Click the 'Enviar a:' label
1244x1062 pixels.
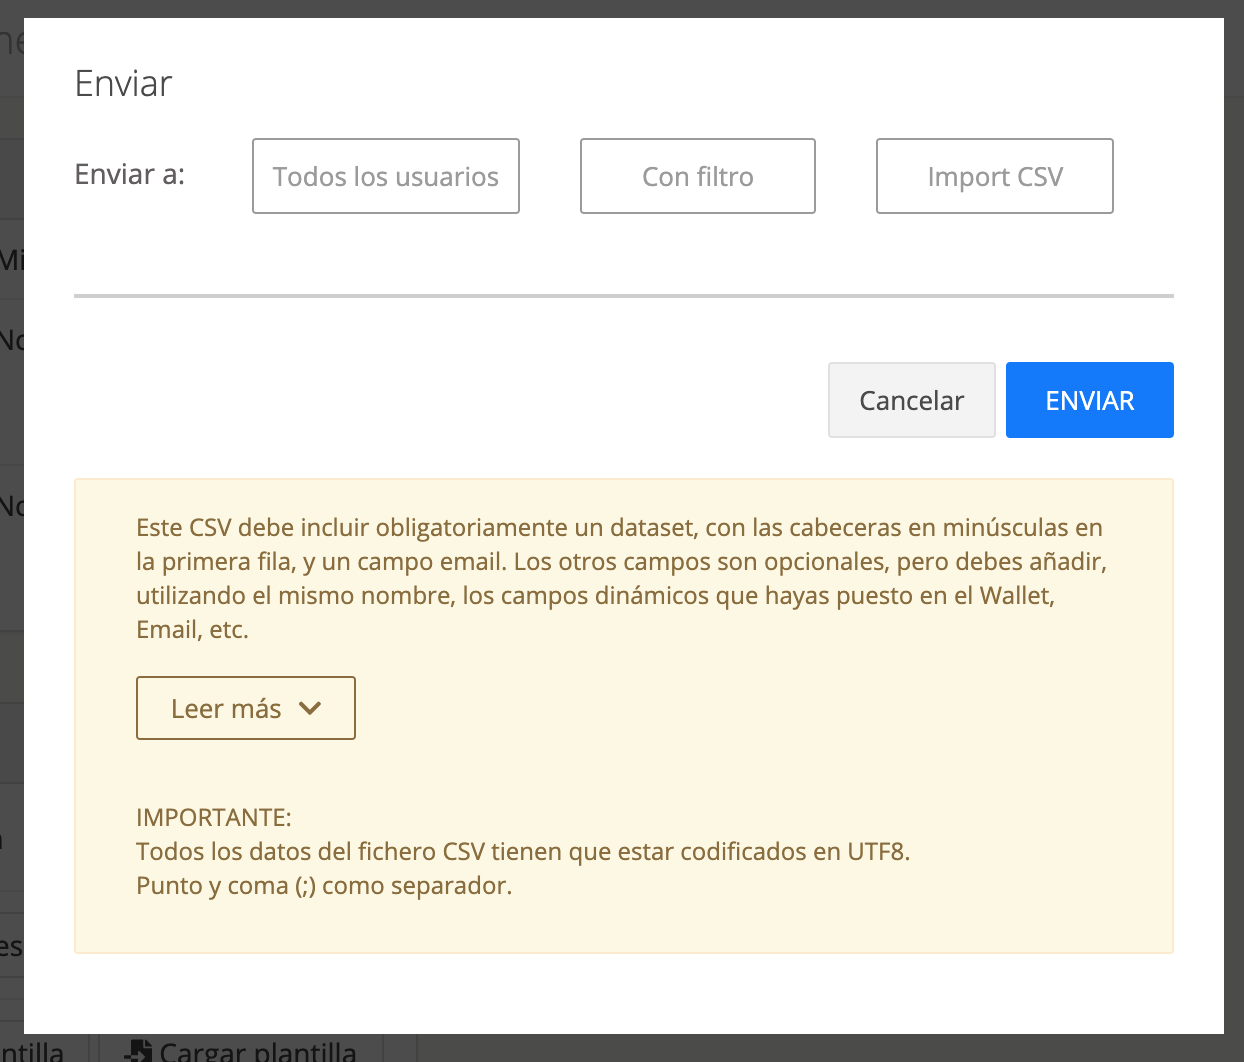(x=130, y=175)
